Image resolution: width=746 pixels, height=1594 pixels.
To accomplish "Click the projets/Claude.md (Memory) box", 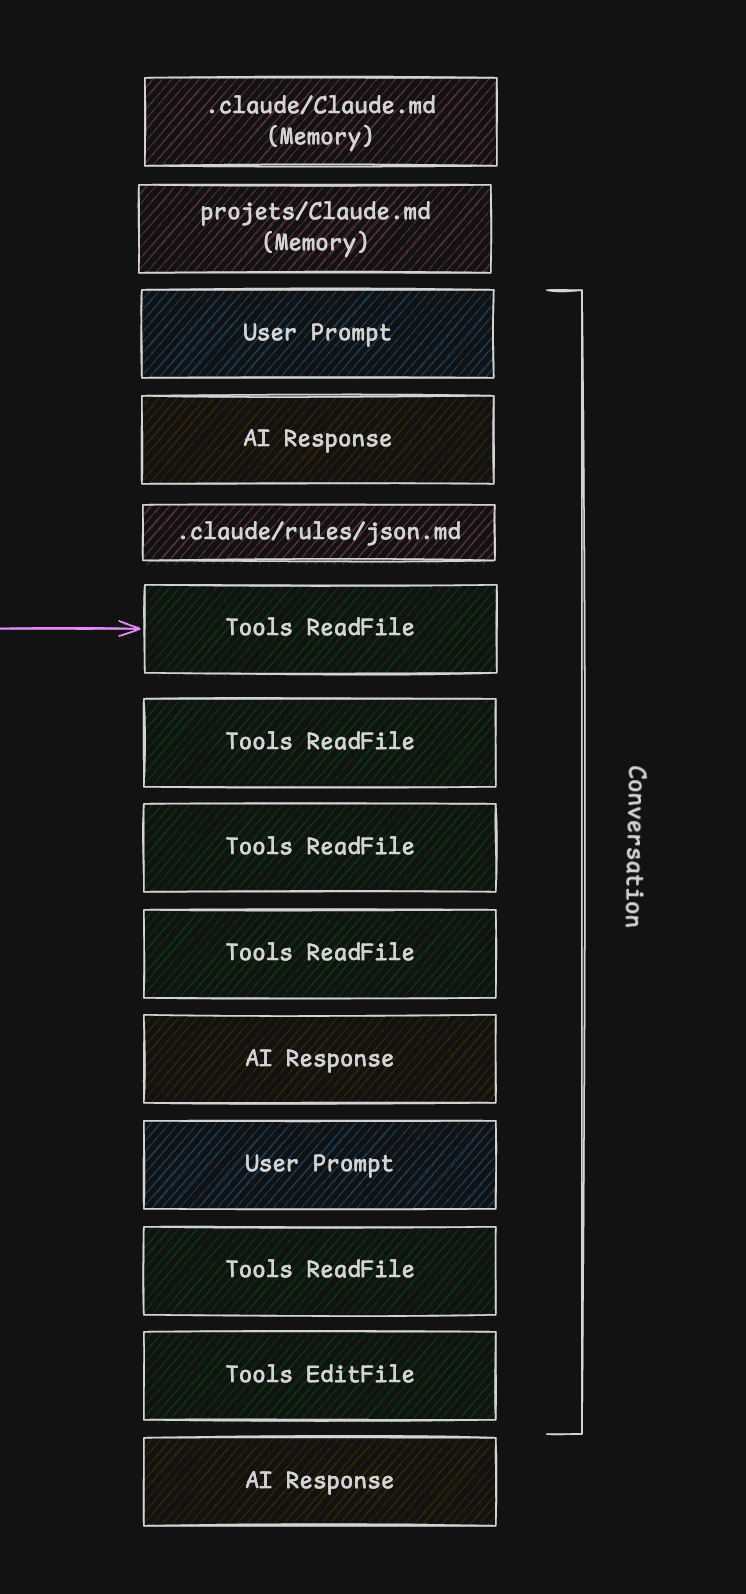I will click(x=314, y=228).
